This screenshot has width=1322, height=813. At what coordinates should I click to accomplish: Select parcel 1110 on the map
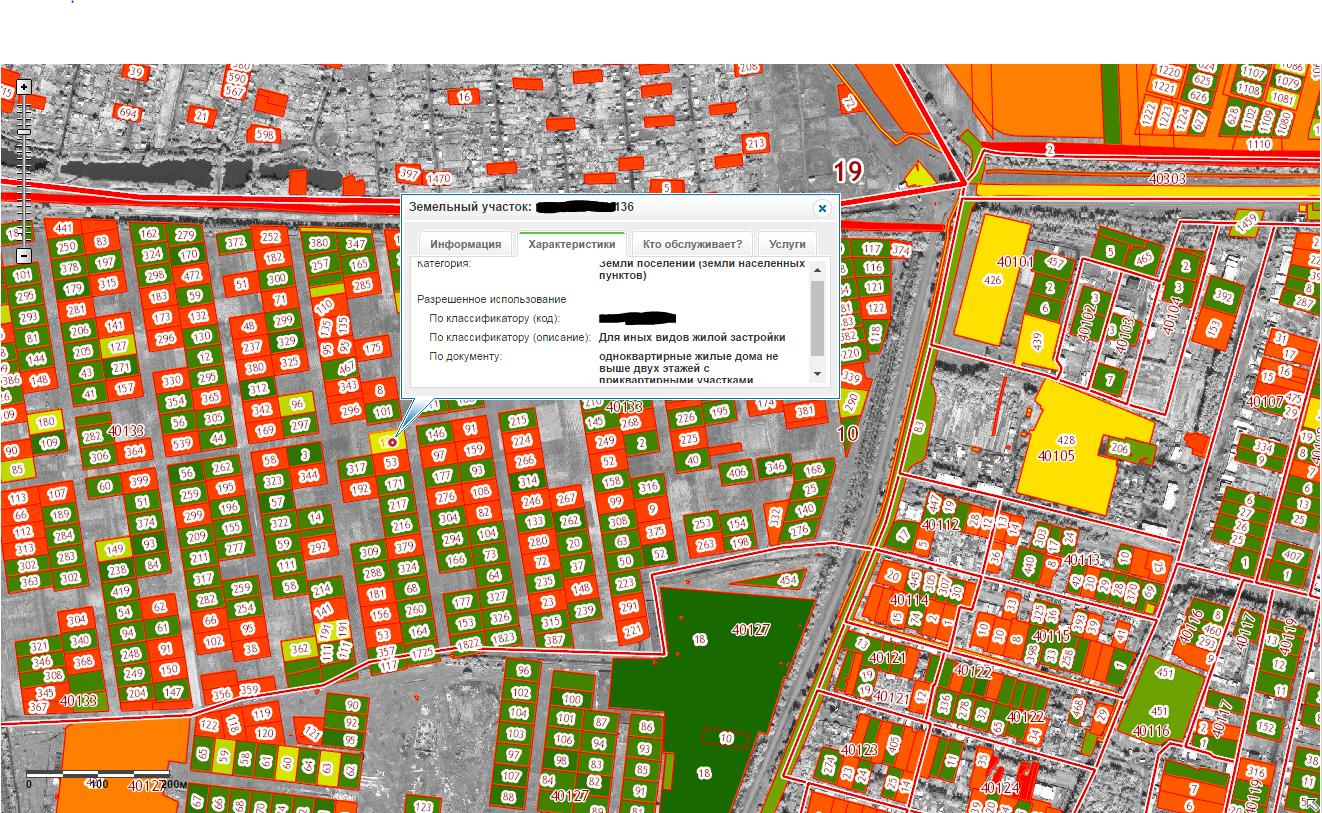[x=1258, y=144]
